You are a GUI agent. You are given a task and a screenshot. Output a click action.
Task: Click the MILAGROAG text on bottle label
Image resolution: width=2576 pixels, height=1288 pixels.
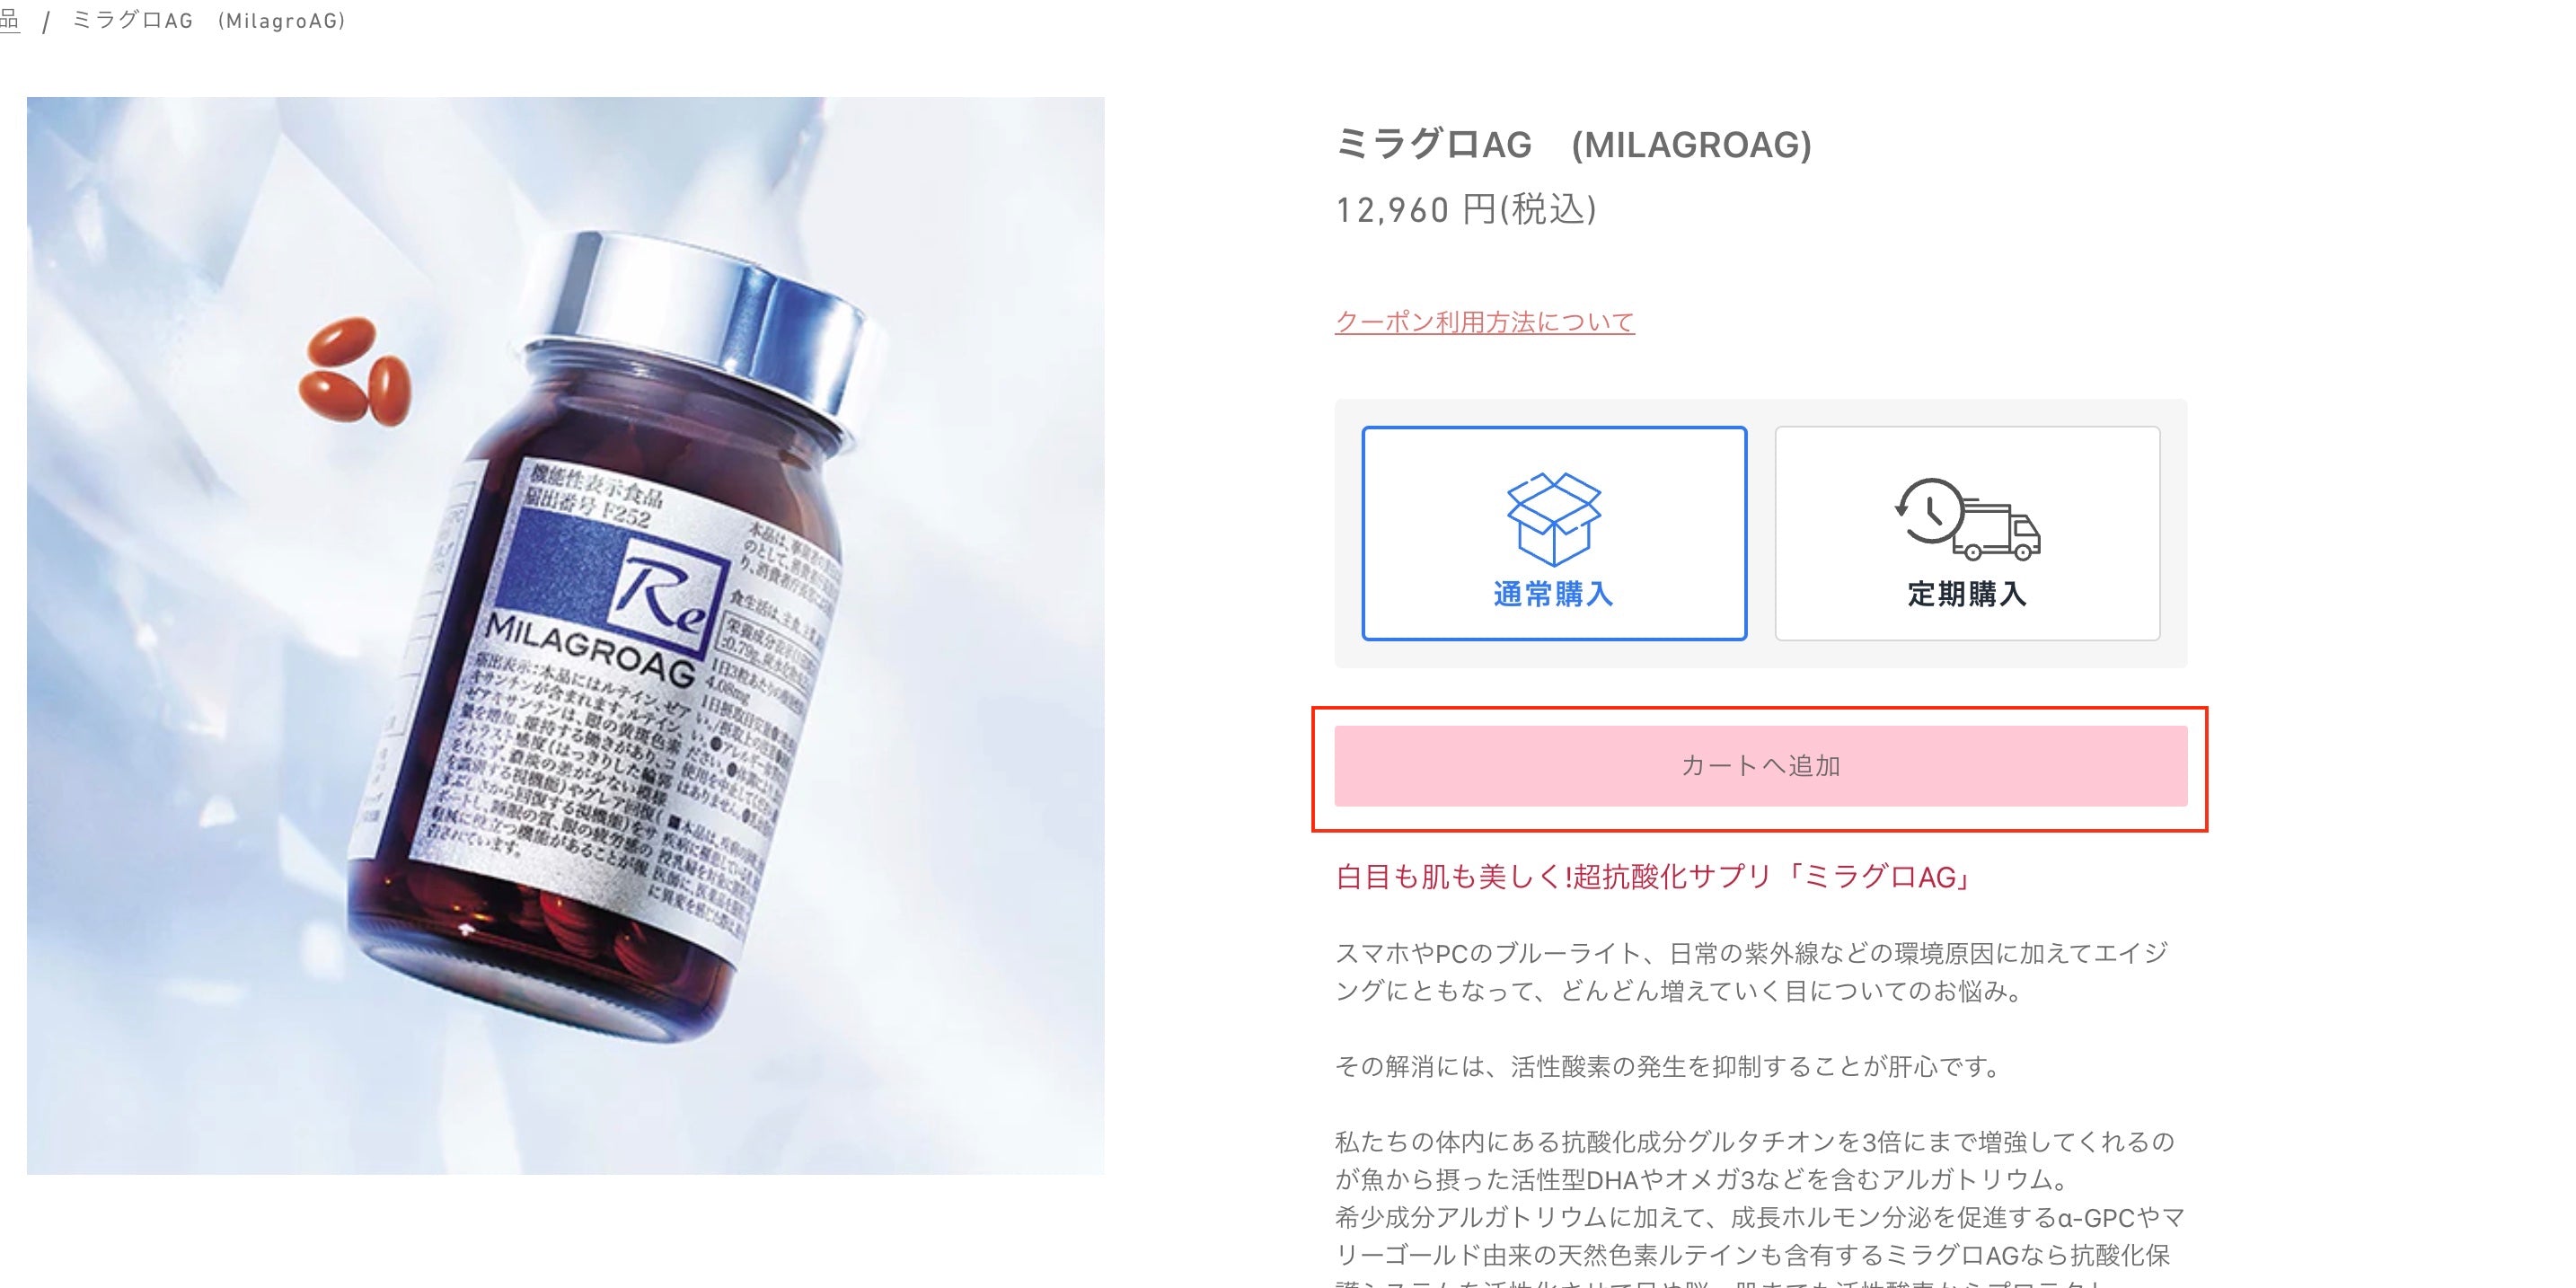(590, 647)
